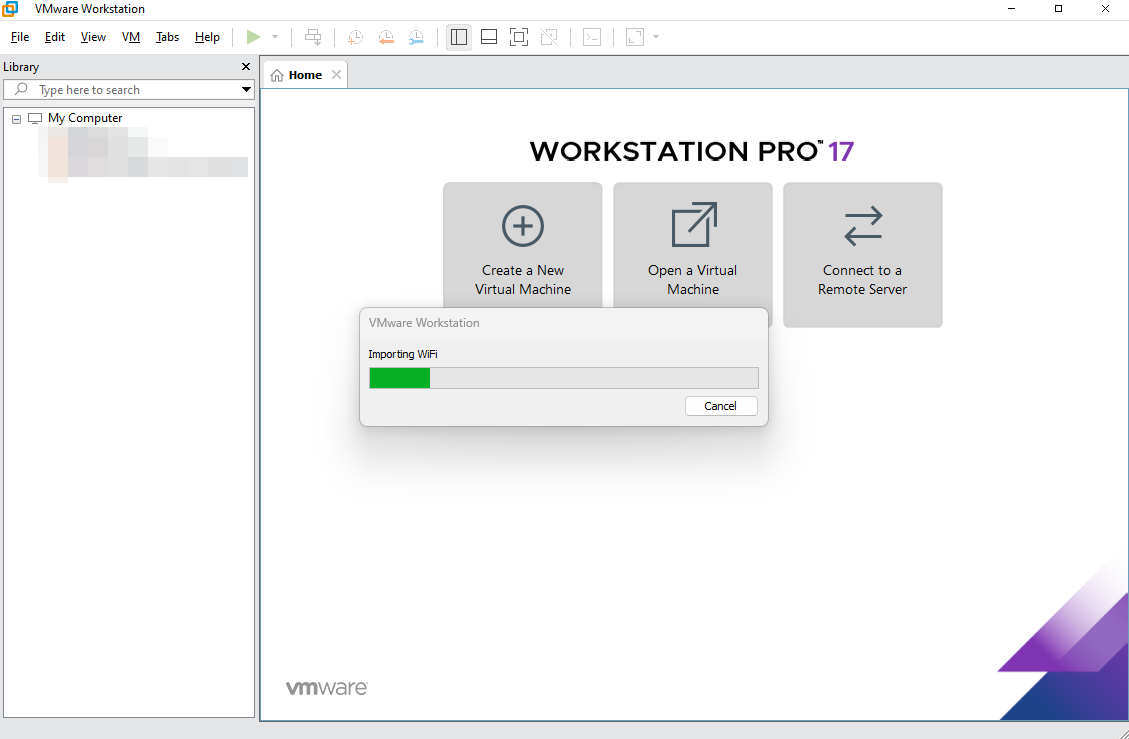Toggle the thumbnail bar view icon
Image resolution: width=1129 pixels, height=739 pixels.
(x=489, y=37)
